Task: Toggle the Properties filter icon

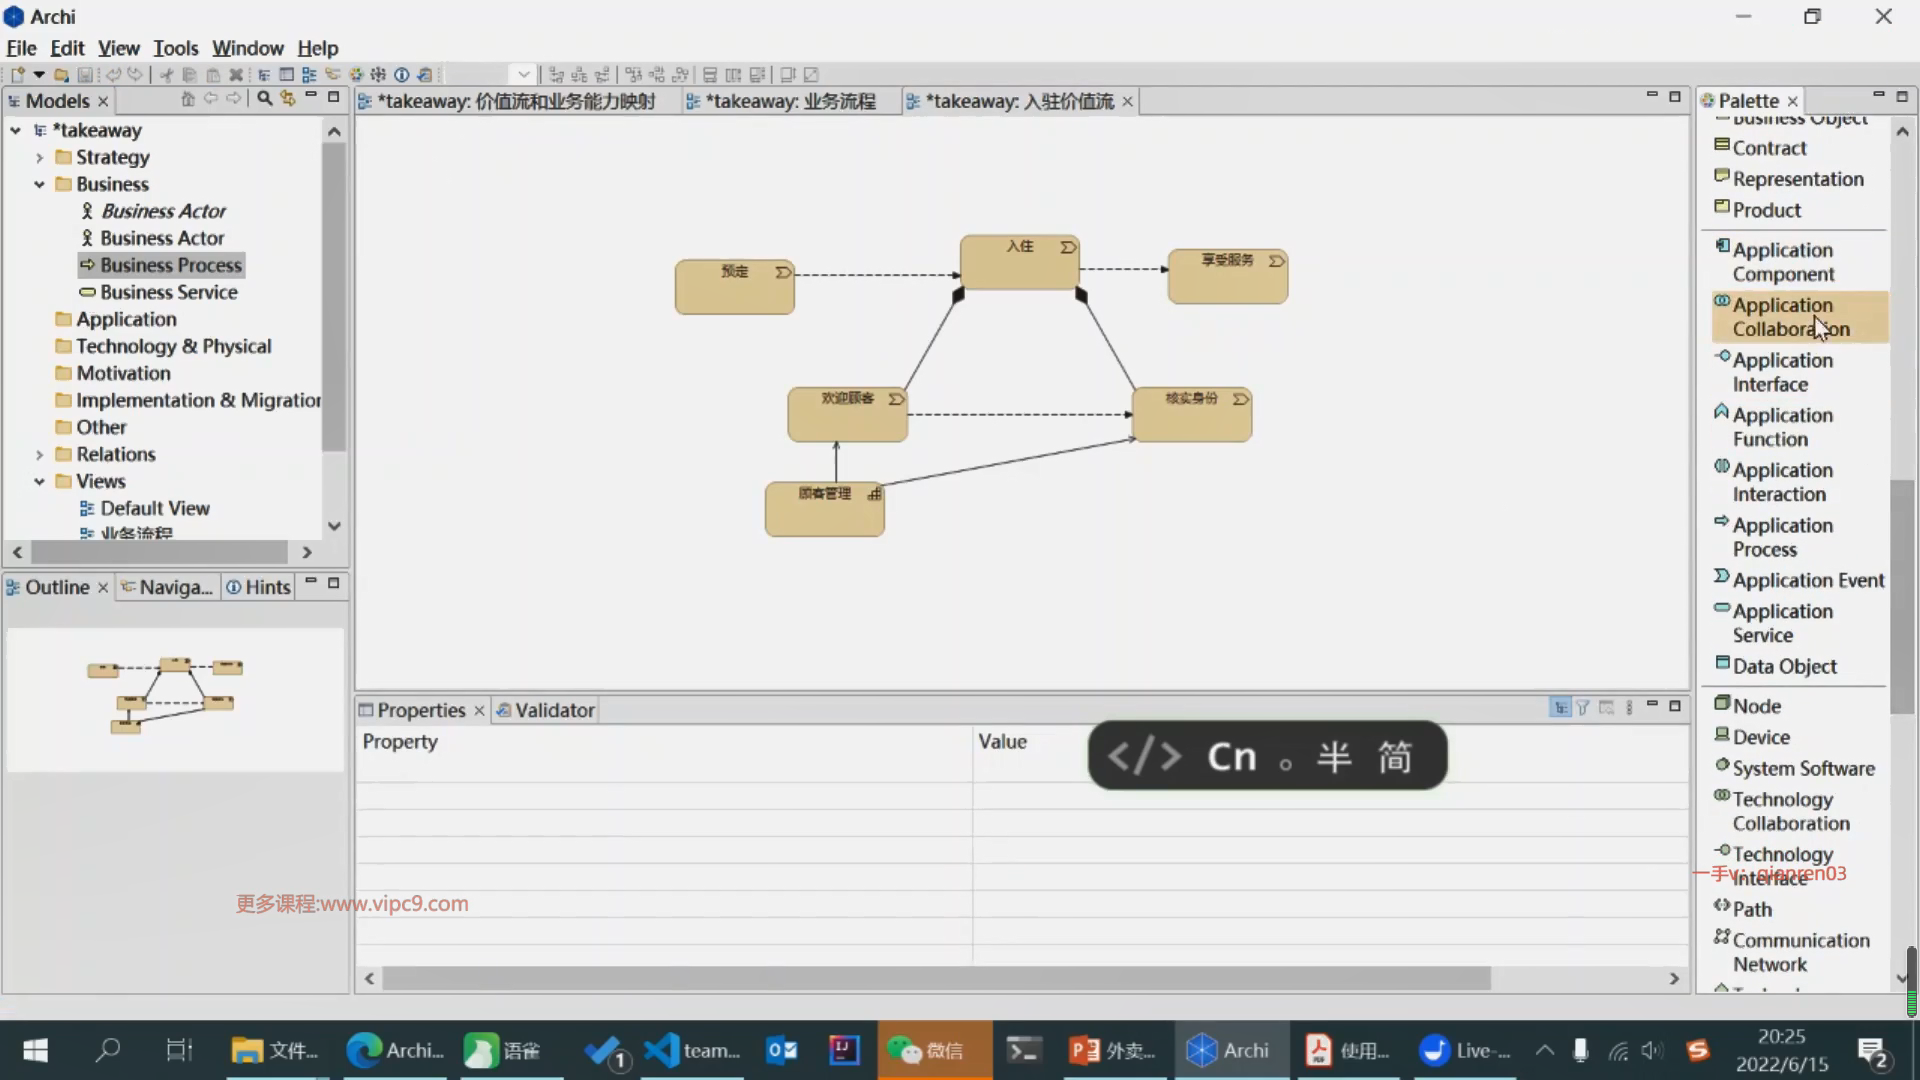Action: [x=1583, y=708]
